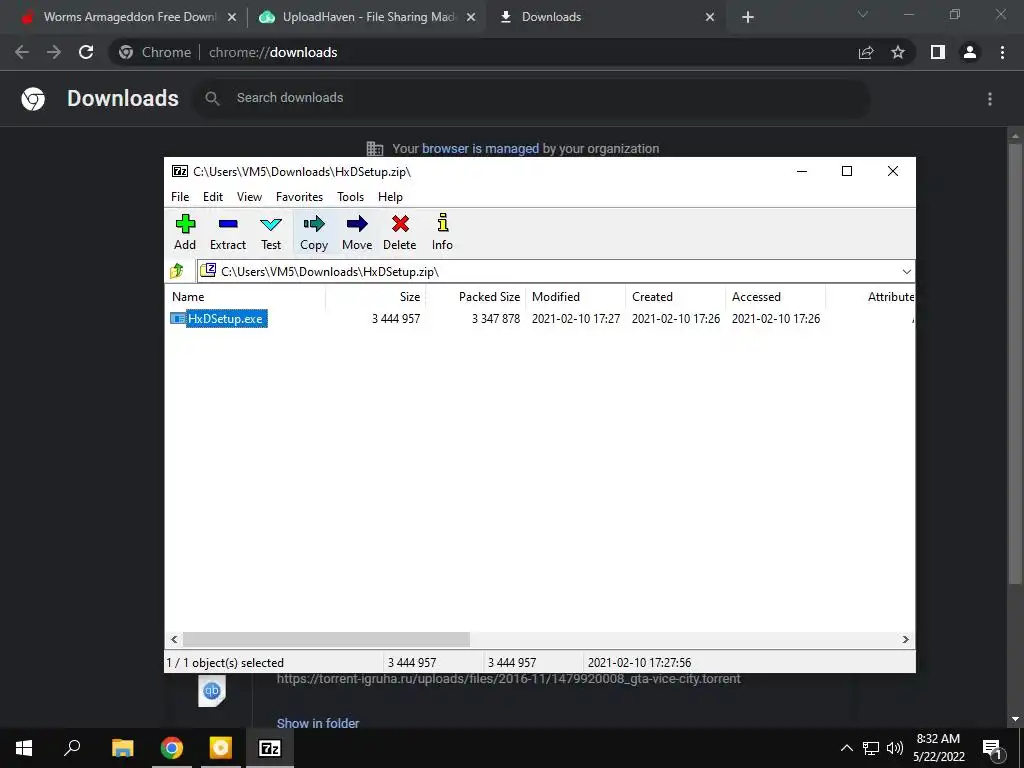Viewport: 1024px width, 768px height.
Task: Open the Chrome tab search chevron
Action: [863, 14]
